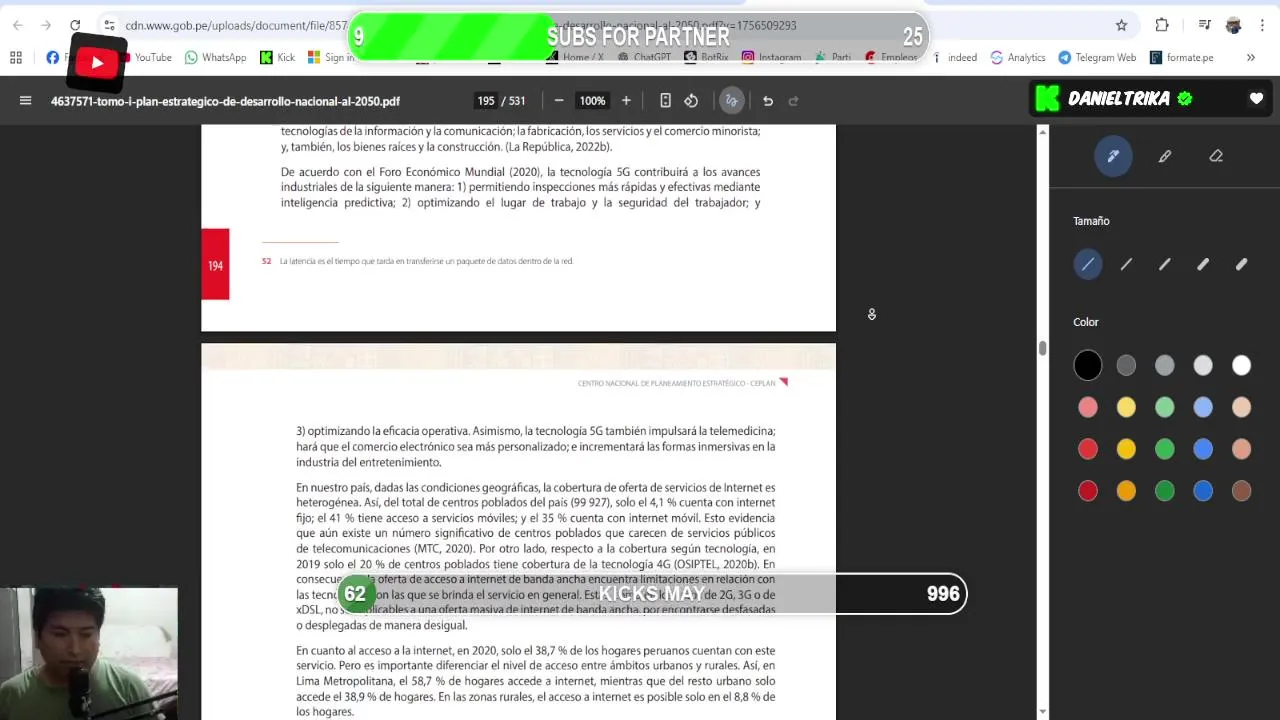Open the Telegram Web bookmark
The width and height of the screenshot is (1280, 720).
[1097, 57]
